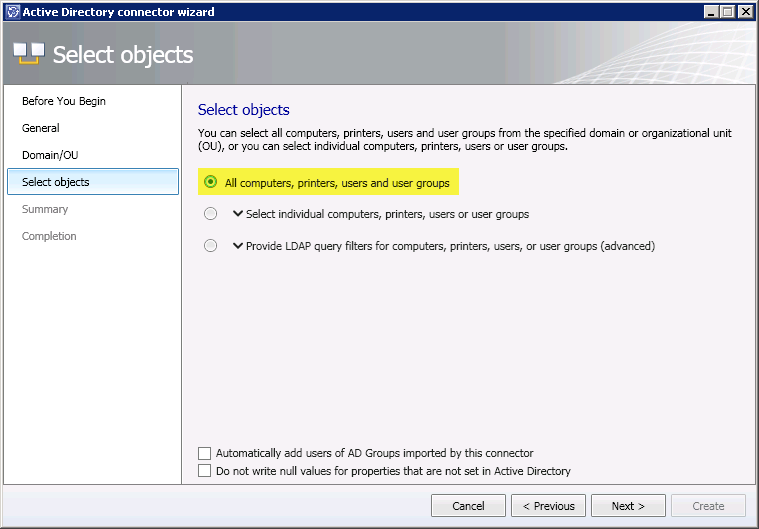Go to the Before You Begin step
The width and height of the screenshot is (759, 529).
[64, 101]
